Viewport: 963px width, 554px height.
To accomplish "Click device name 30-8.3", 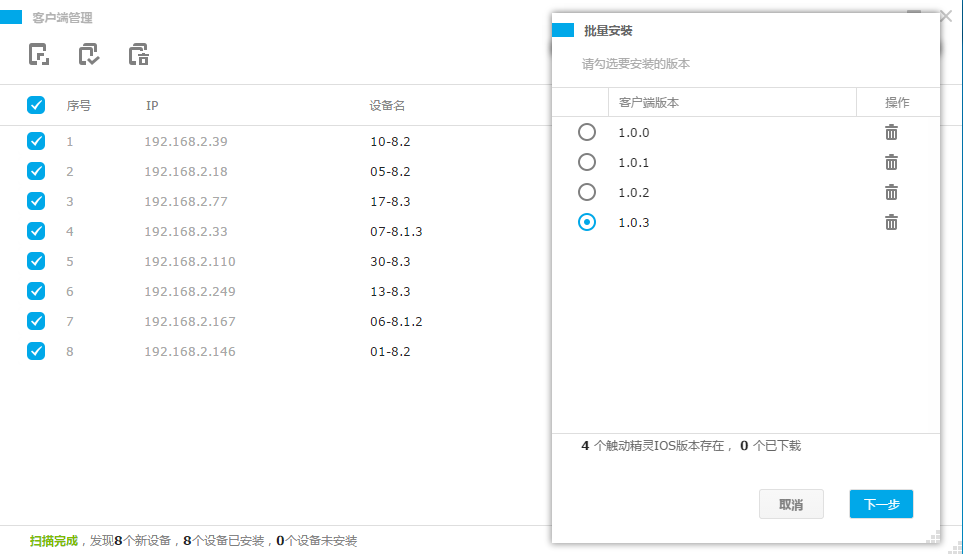I will [390, 262].
